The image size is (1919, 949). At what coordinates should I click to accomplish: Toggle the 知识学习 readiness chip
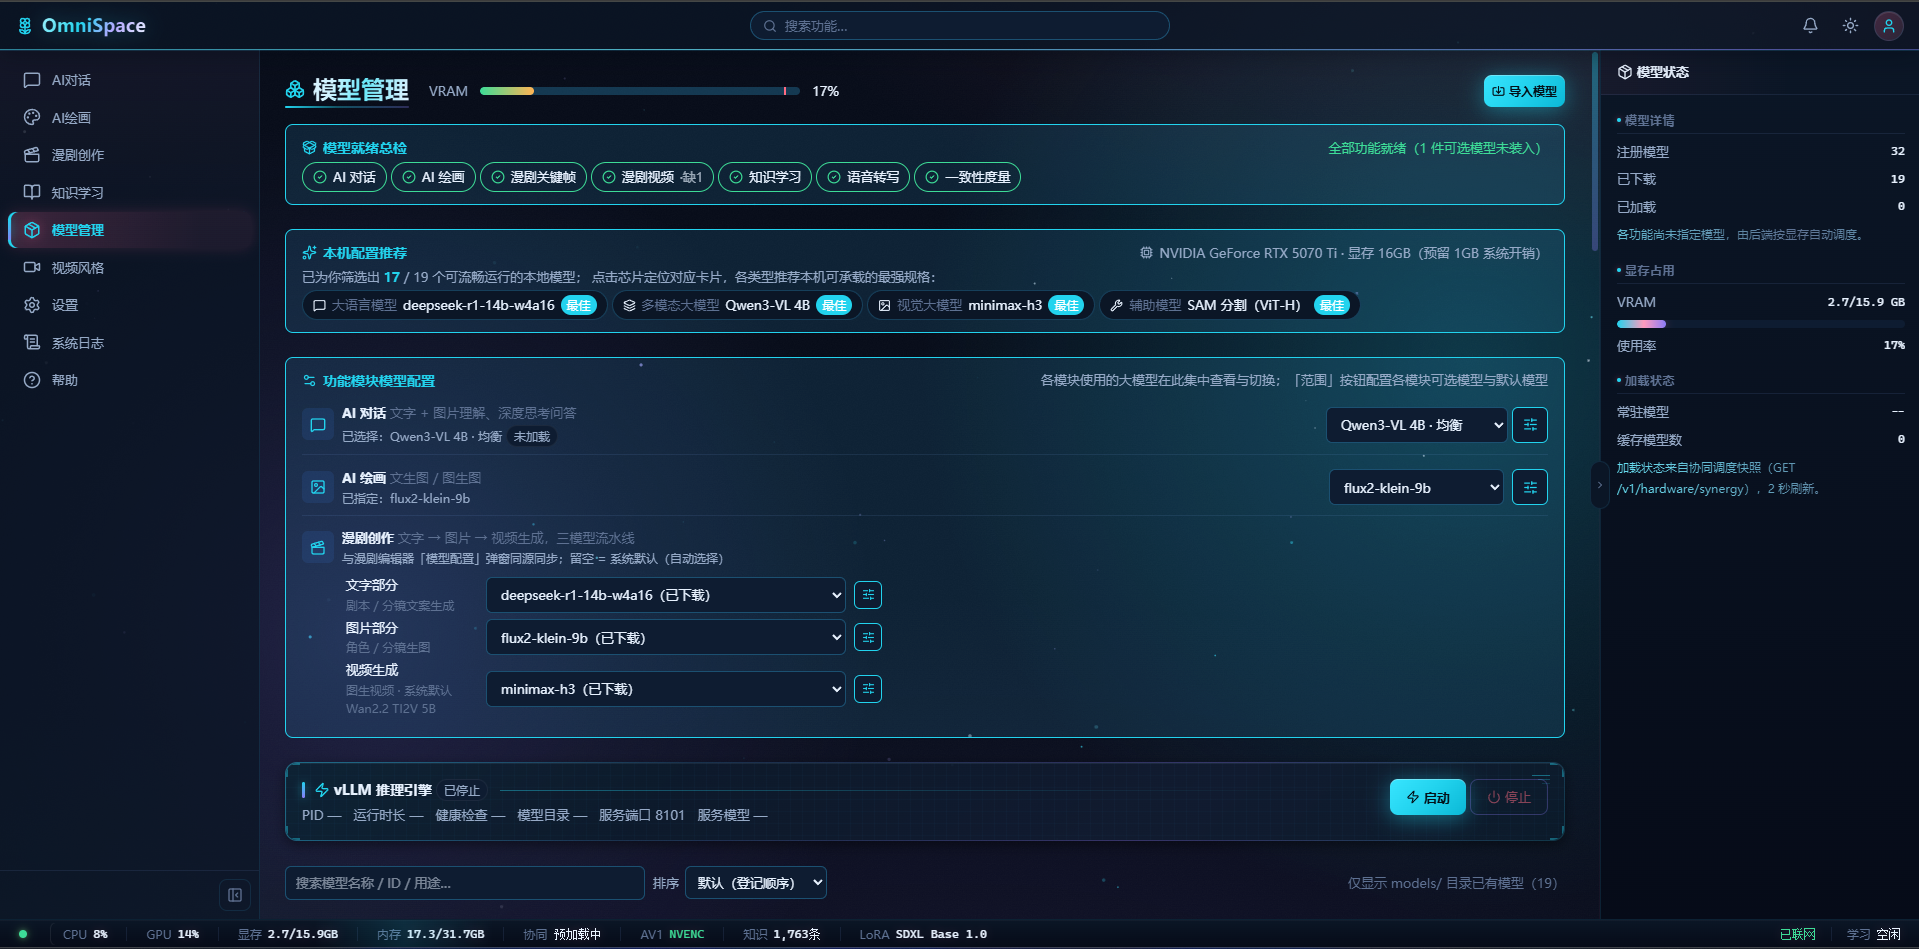(x=765, y=177)
